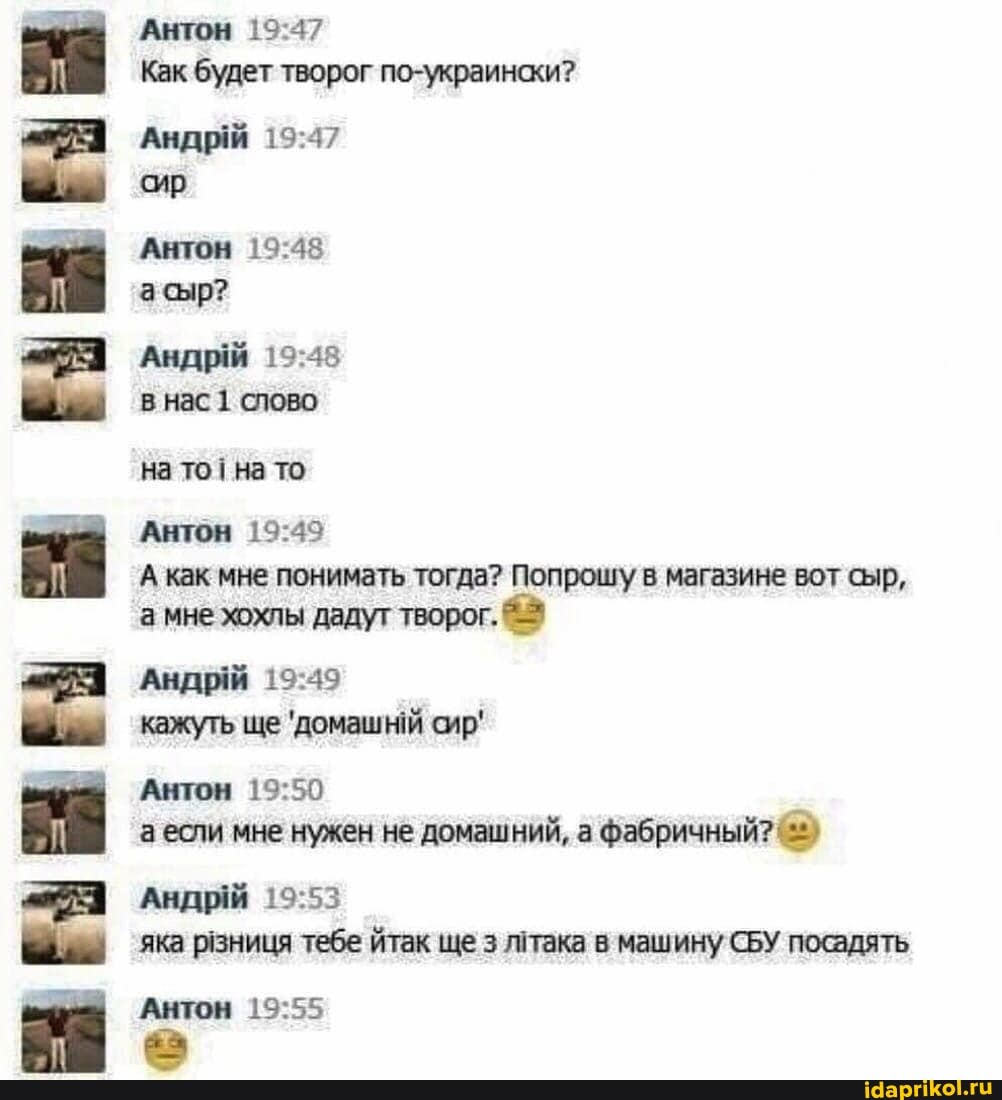
Task: Open Андрій's avatar at the 19:48 message
Action: (x=63, y=380)
